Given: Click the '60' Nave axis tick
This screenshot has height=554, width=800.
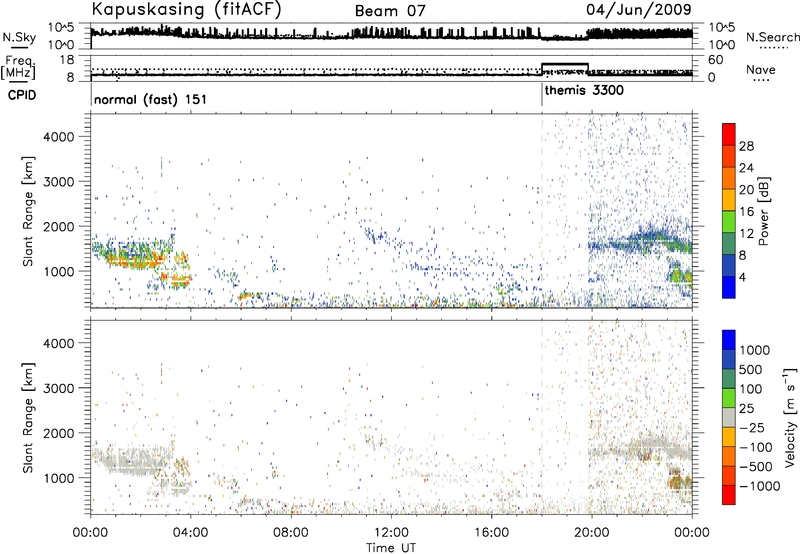Looking at the screenshot, I should pos(716,60).
